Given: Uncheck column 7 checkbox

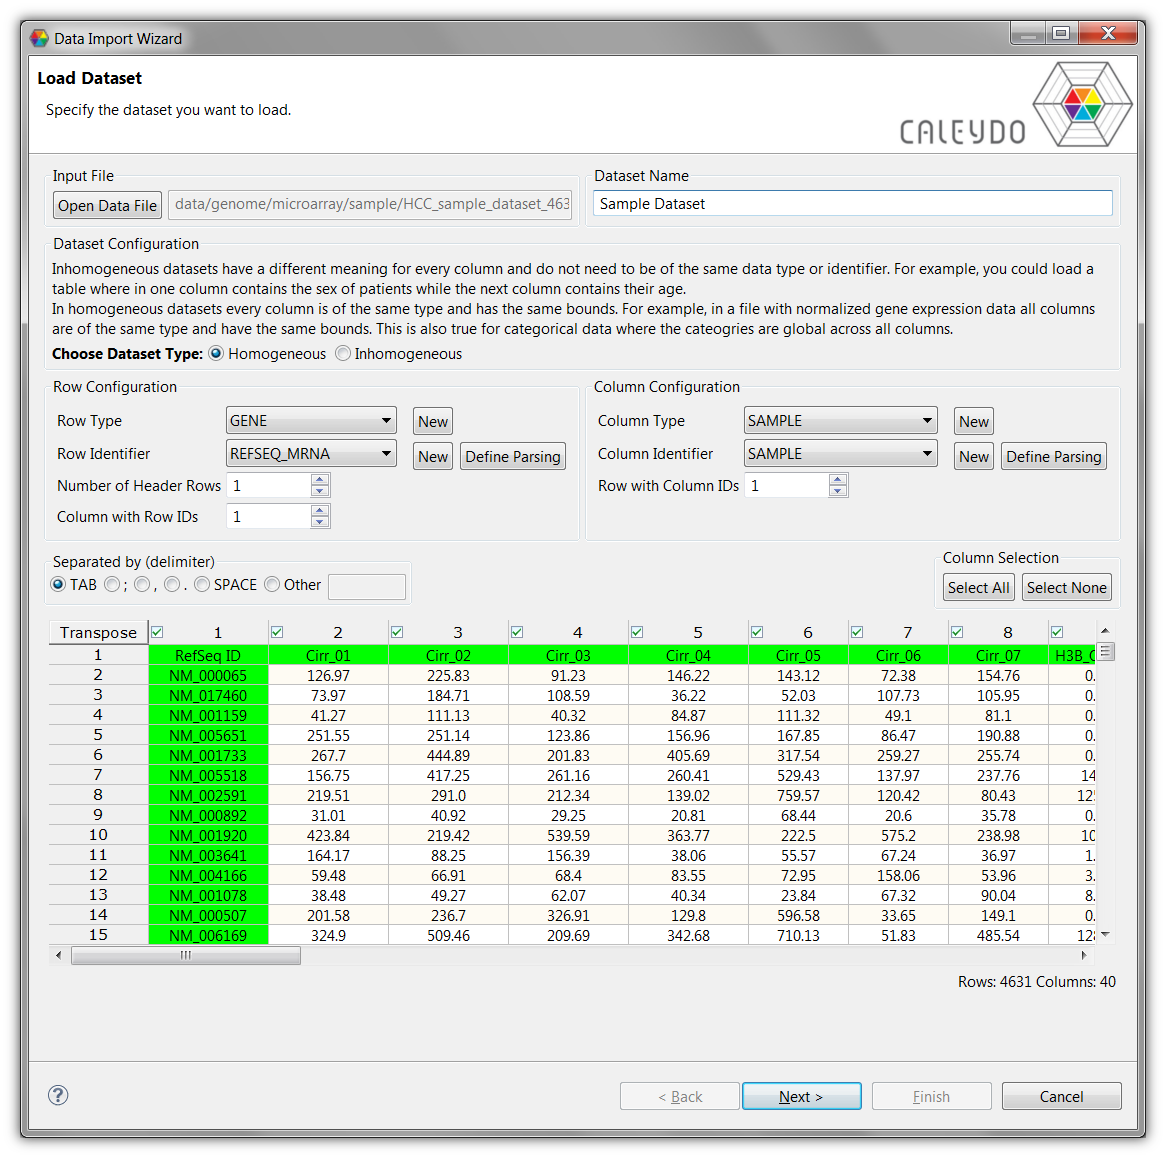Looking at the screenshot, I should click(857, 632).
